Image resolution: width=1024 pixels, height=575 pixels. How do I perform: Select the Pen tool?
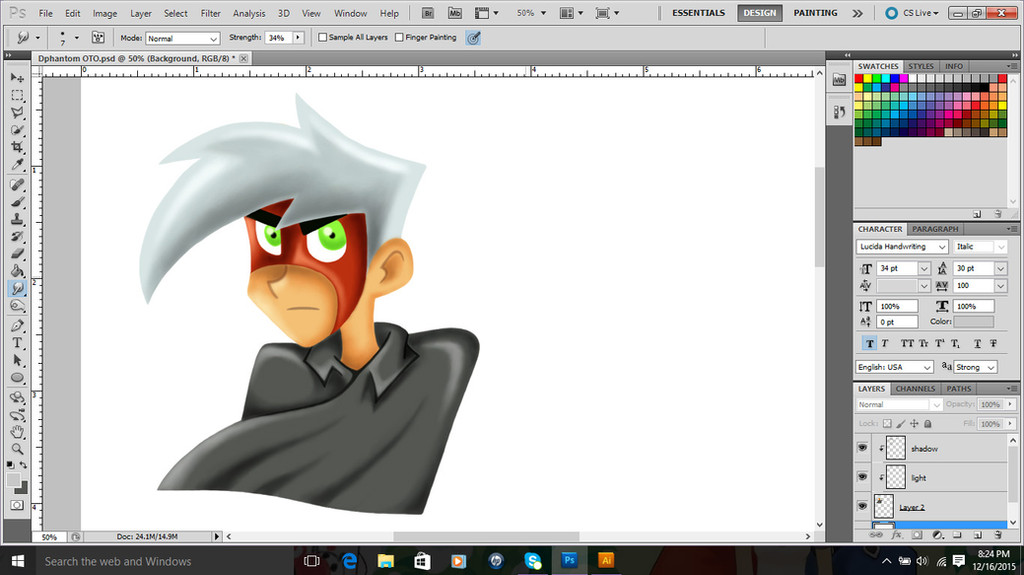coord(17,325)
